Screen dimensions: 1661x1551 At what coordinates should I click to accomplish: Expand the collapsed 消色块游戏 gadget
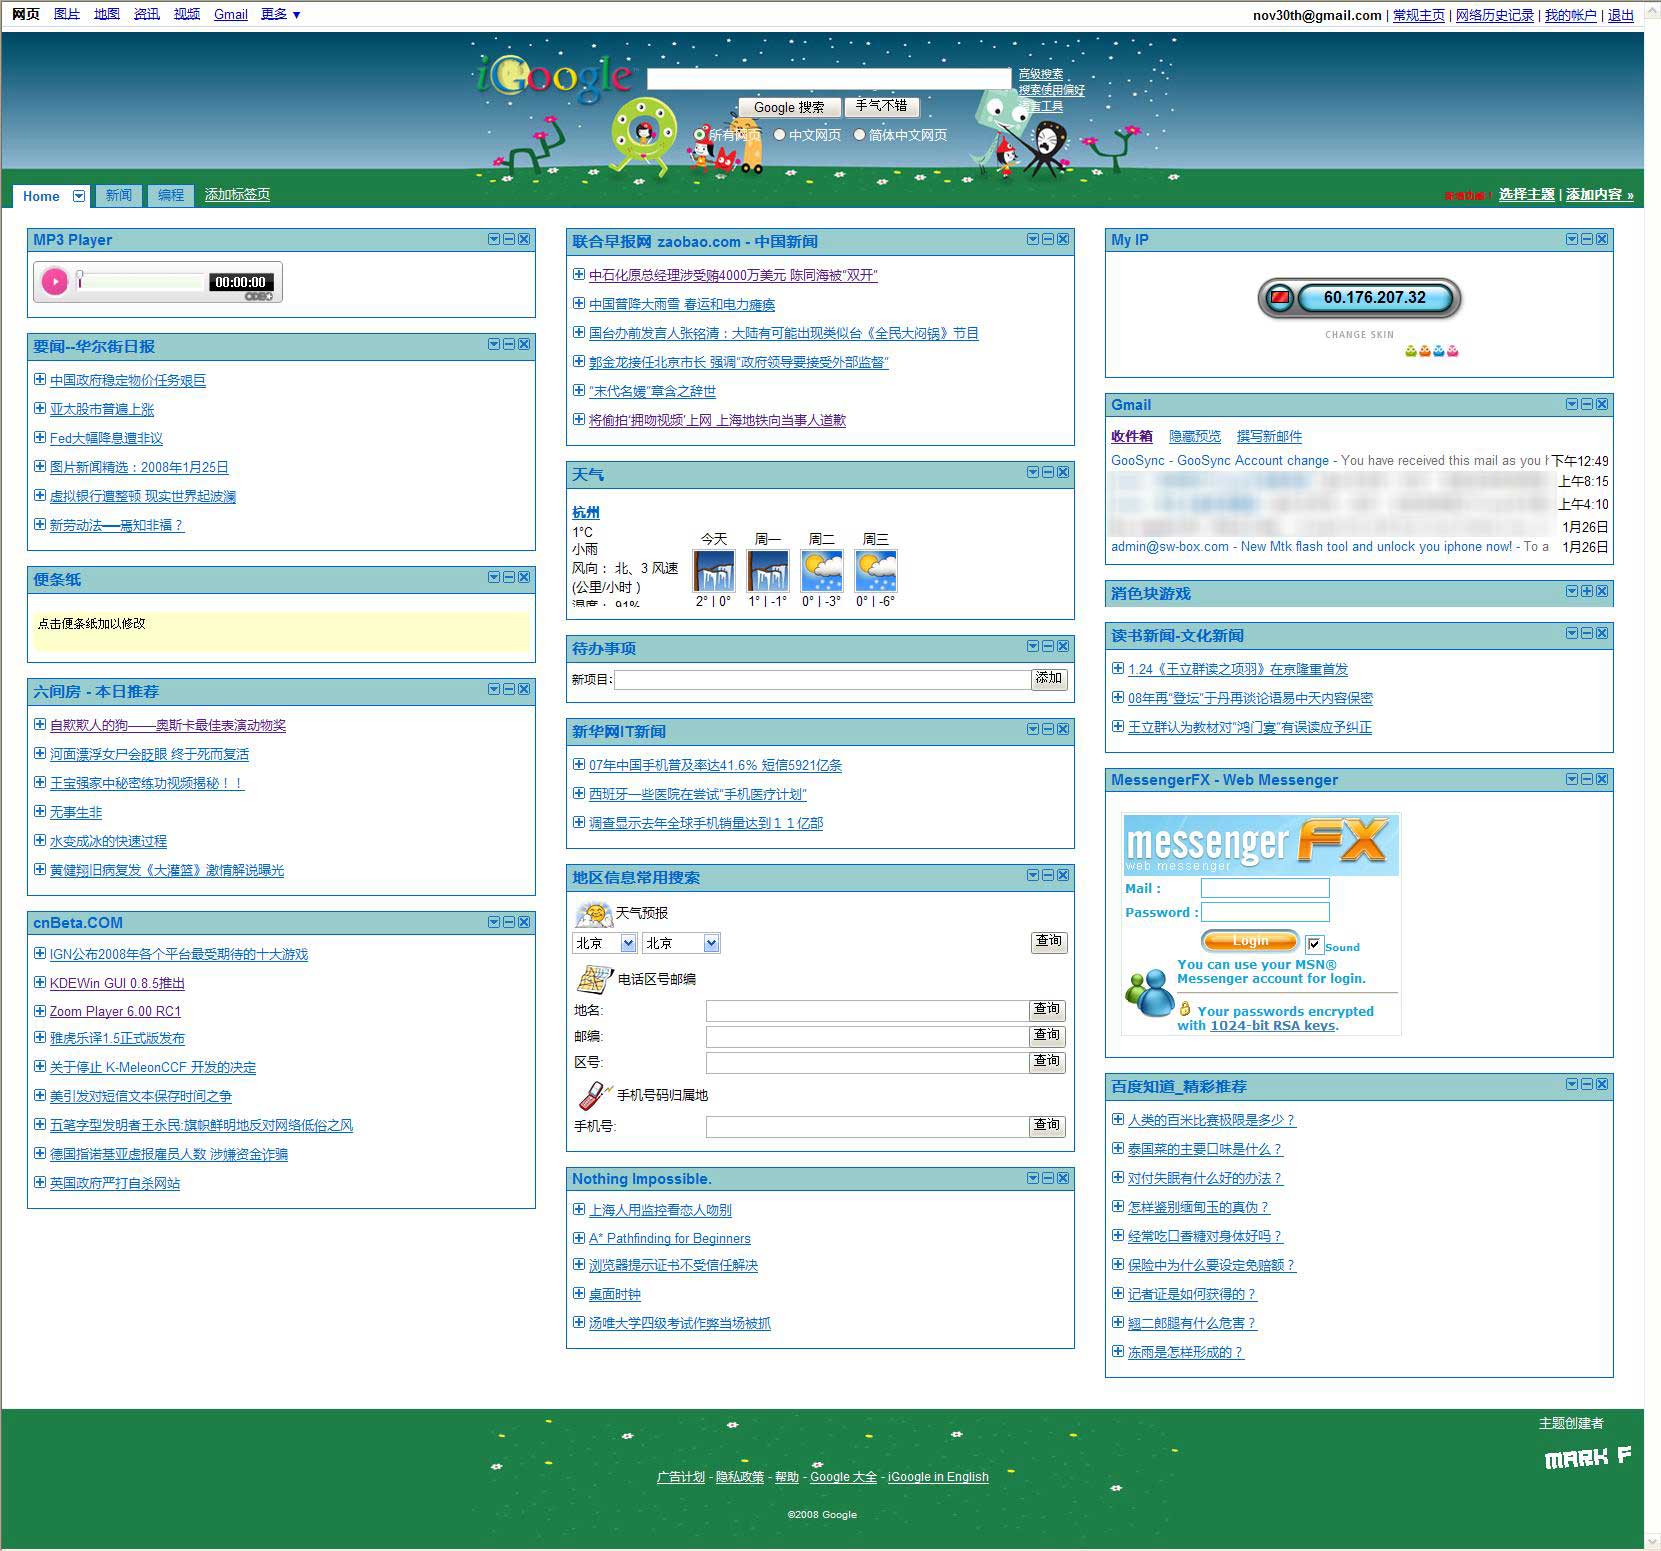coord(1587,591)
